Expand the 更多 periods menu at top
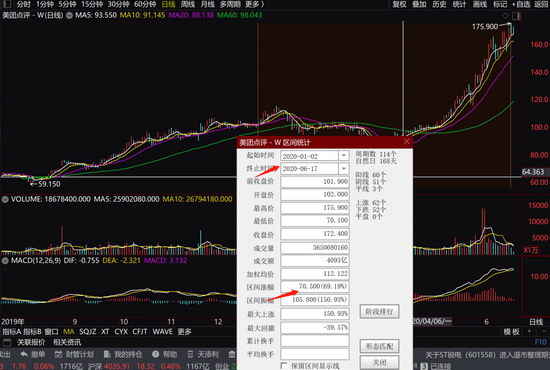 (x=255, y=4)
